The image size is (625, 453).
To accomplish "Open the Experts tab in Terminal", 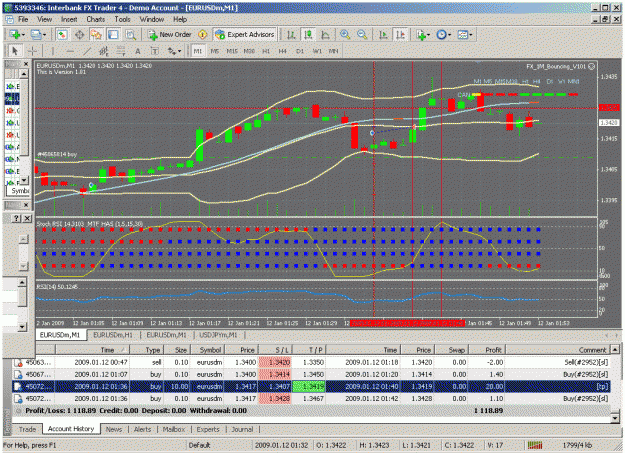I will (208, 429).
